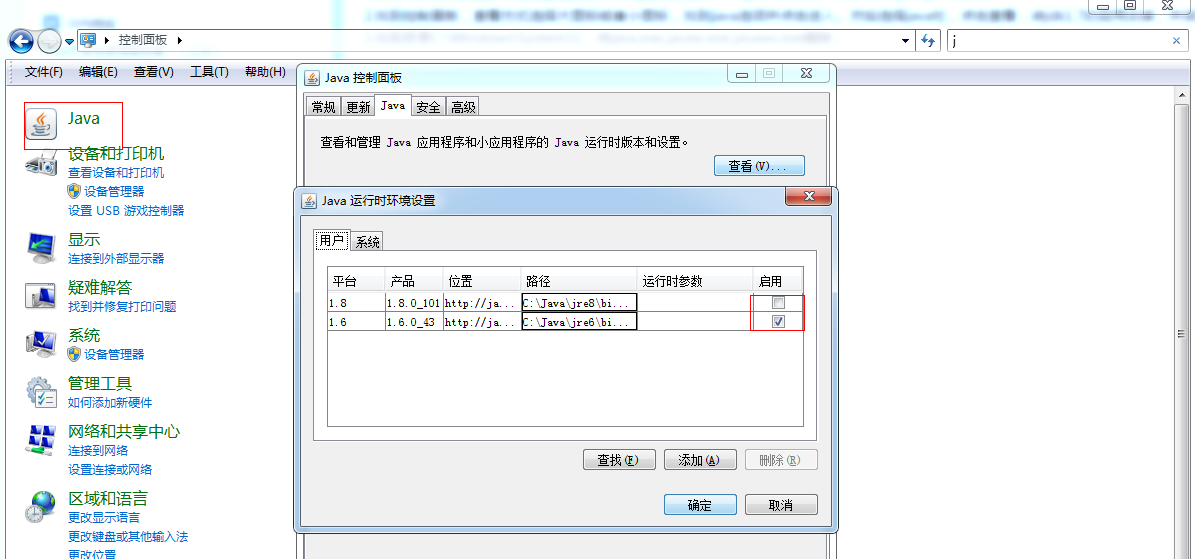This screenshot has height=559, width=1195.
Task: Click the control panel vertical scrollbar
Action: pyautogui.click(x=1182, y=333)
